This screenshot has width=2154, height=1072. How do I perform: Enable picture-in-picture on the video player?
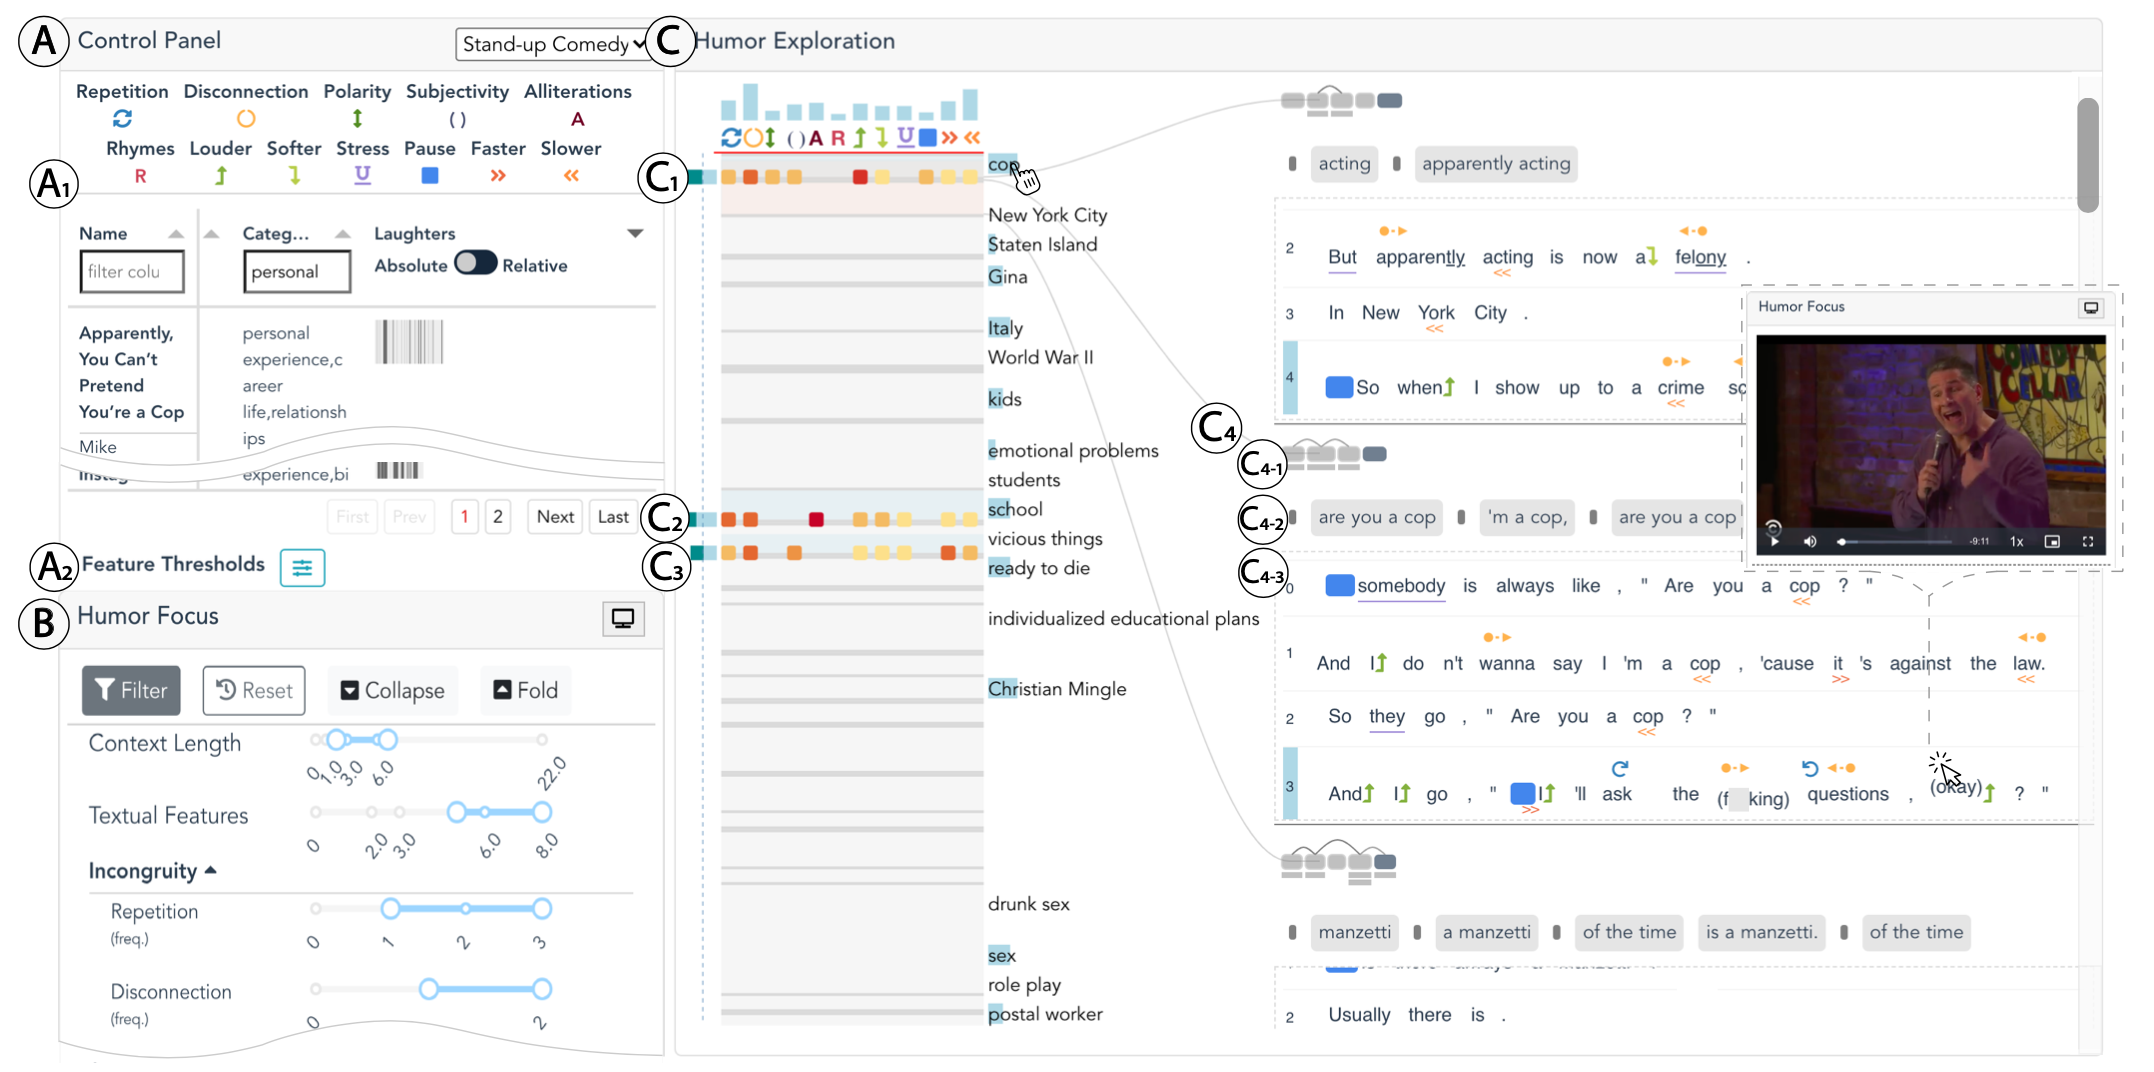click(2052, 542)
